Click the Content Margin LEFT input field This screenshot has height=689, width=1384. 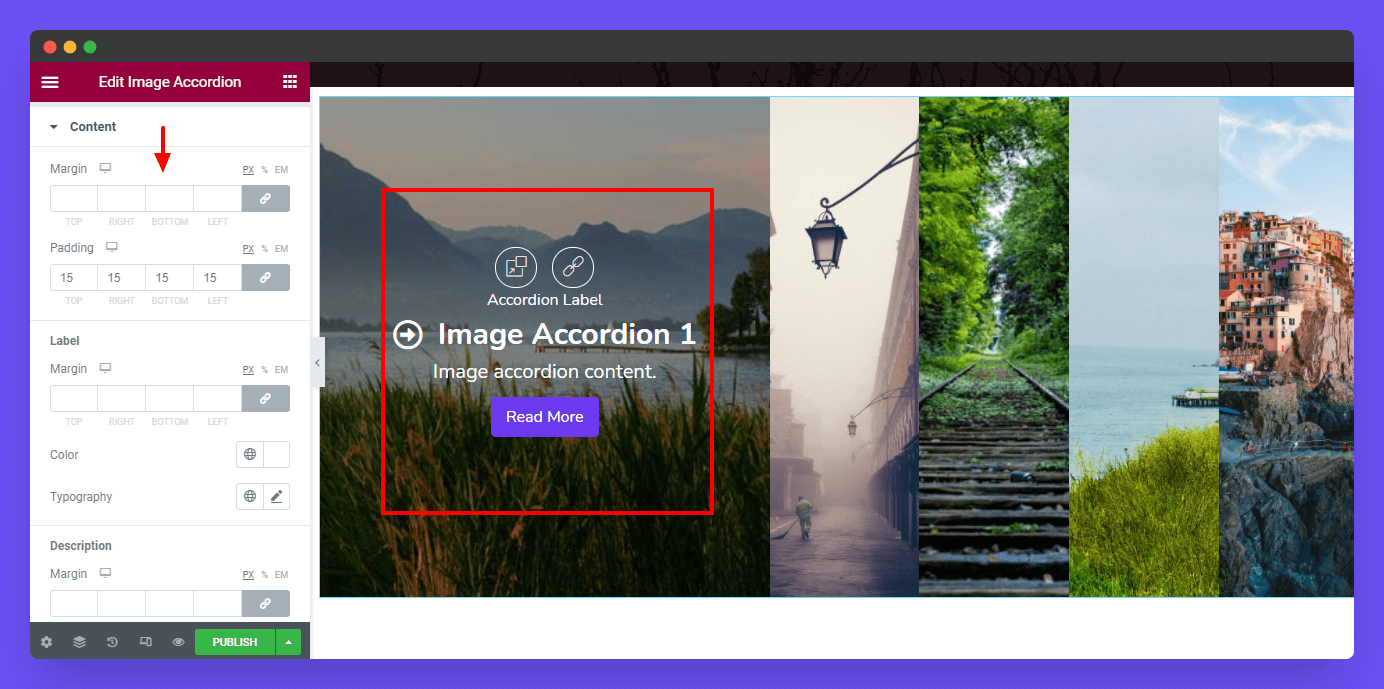(x=218, y=199)
